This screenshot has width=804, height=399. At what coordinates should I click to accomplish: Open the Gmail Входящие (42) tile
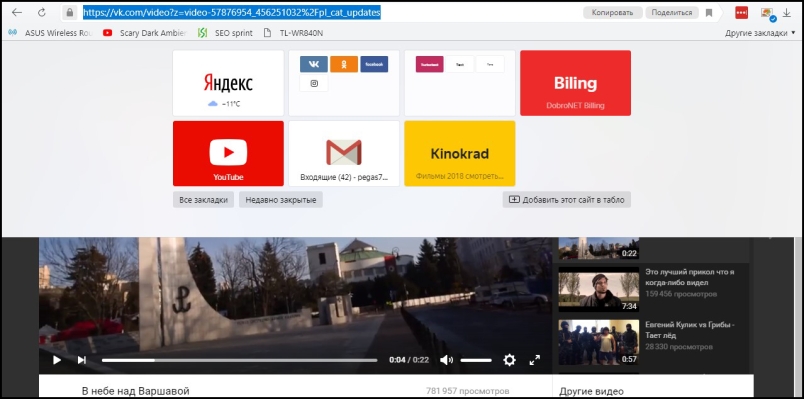[344, 153]
